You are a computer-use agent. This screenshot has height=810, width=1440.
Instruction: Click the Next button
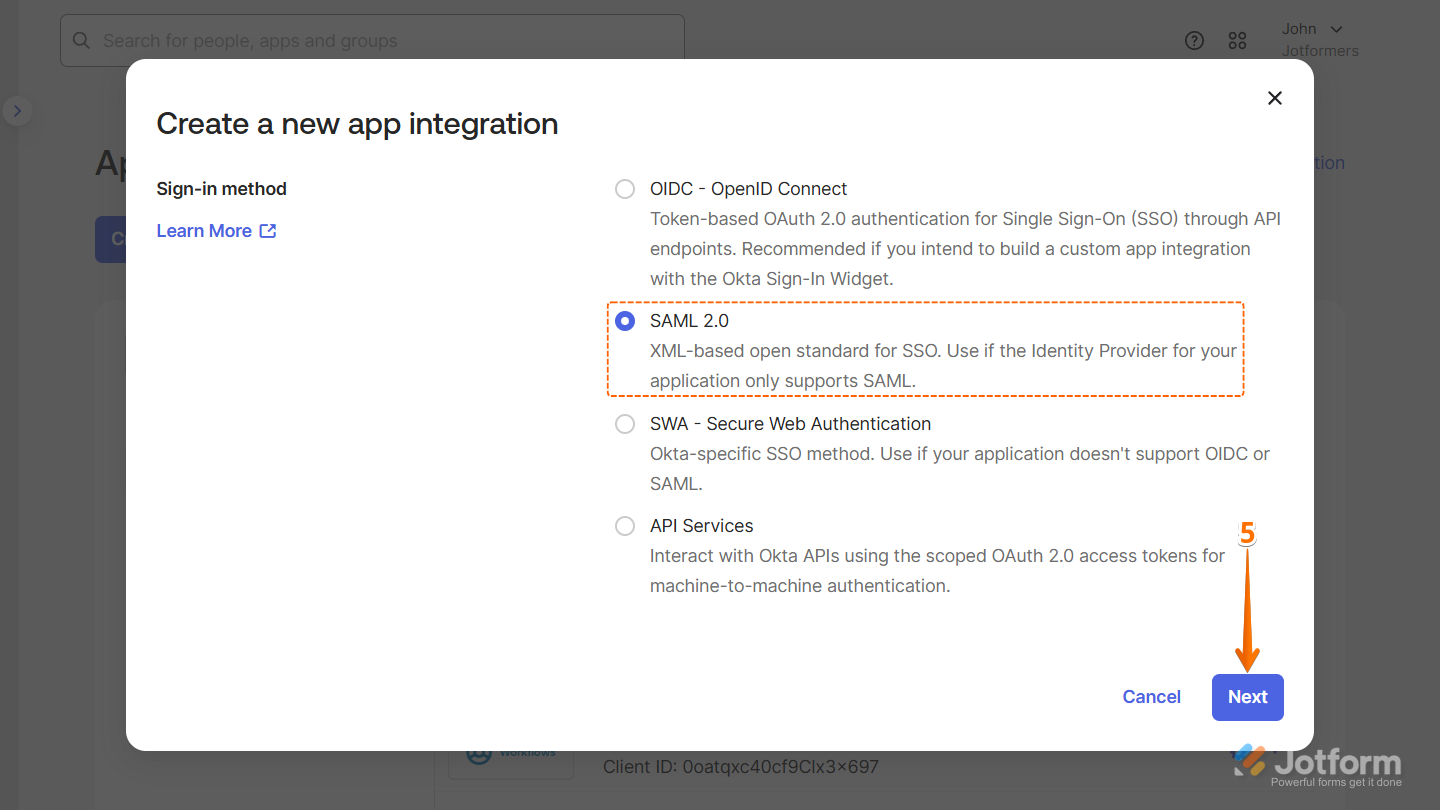(1247, 697)
